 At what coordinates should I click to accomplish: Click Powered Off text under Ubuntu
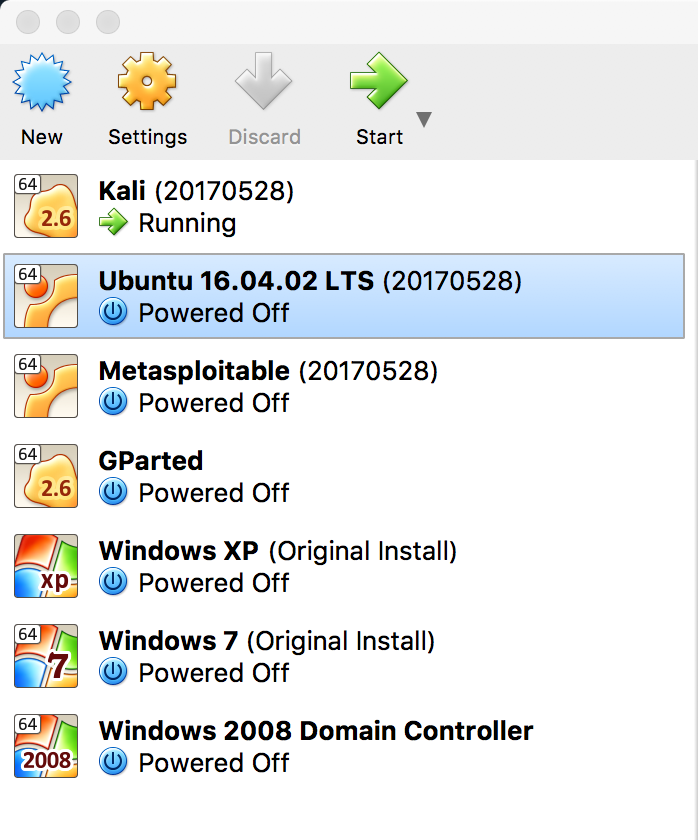214,313
